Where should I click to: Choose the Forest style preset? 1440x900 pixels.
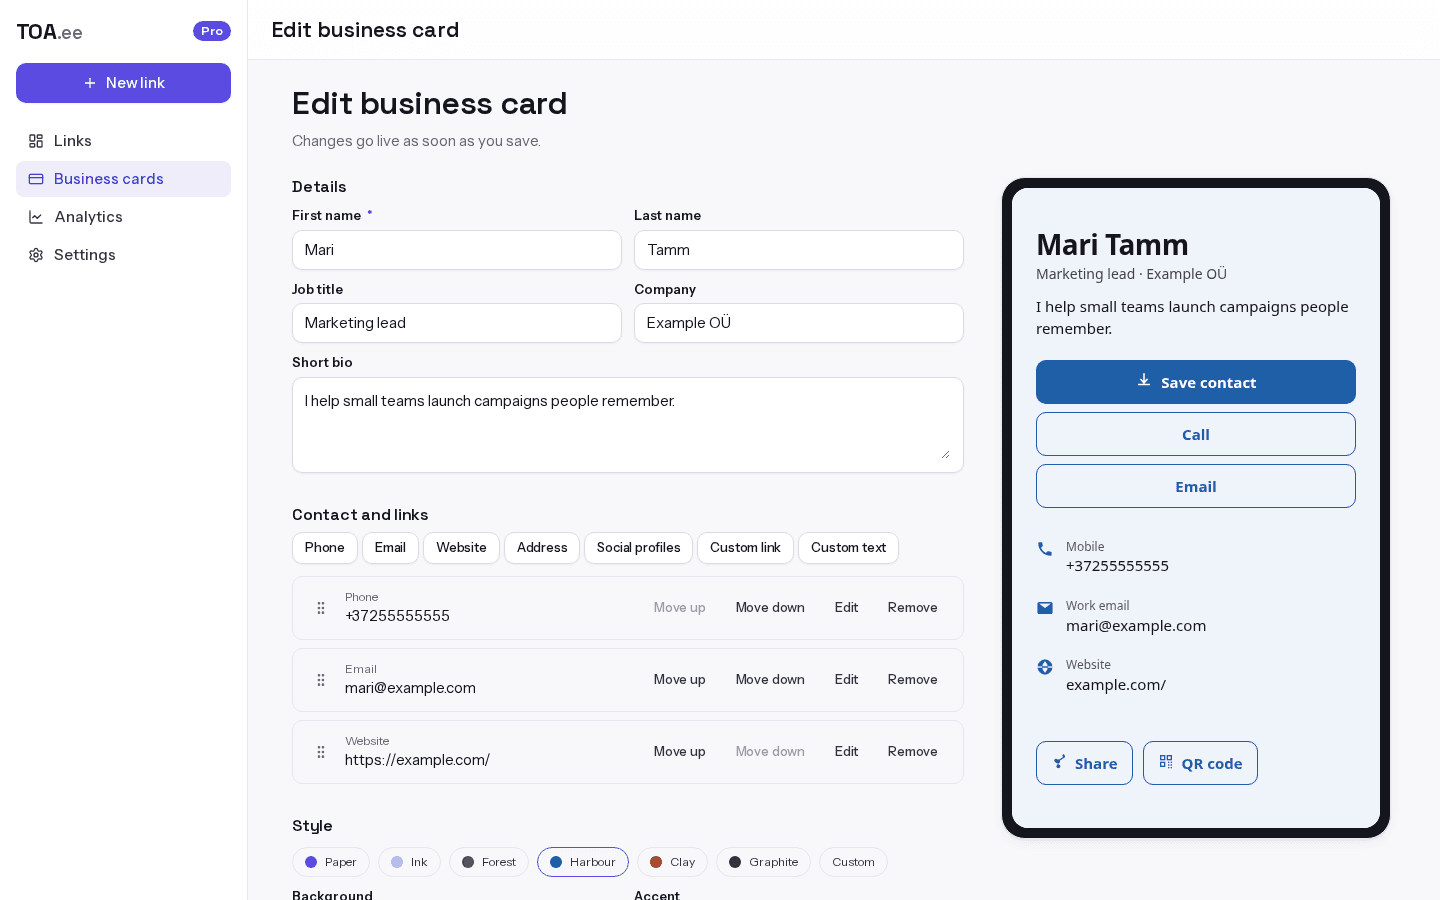point(489,862)
